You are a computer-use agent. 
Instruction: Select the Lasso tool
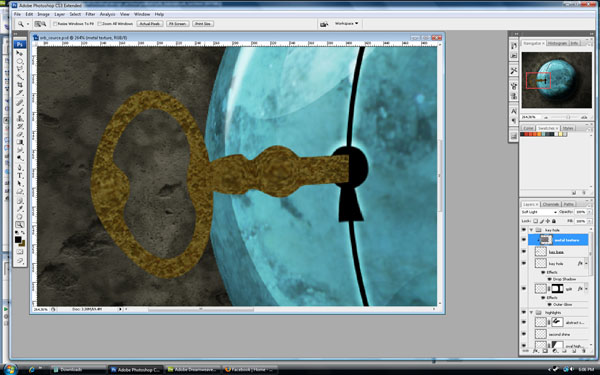coord(20,69)
